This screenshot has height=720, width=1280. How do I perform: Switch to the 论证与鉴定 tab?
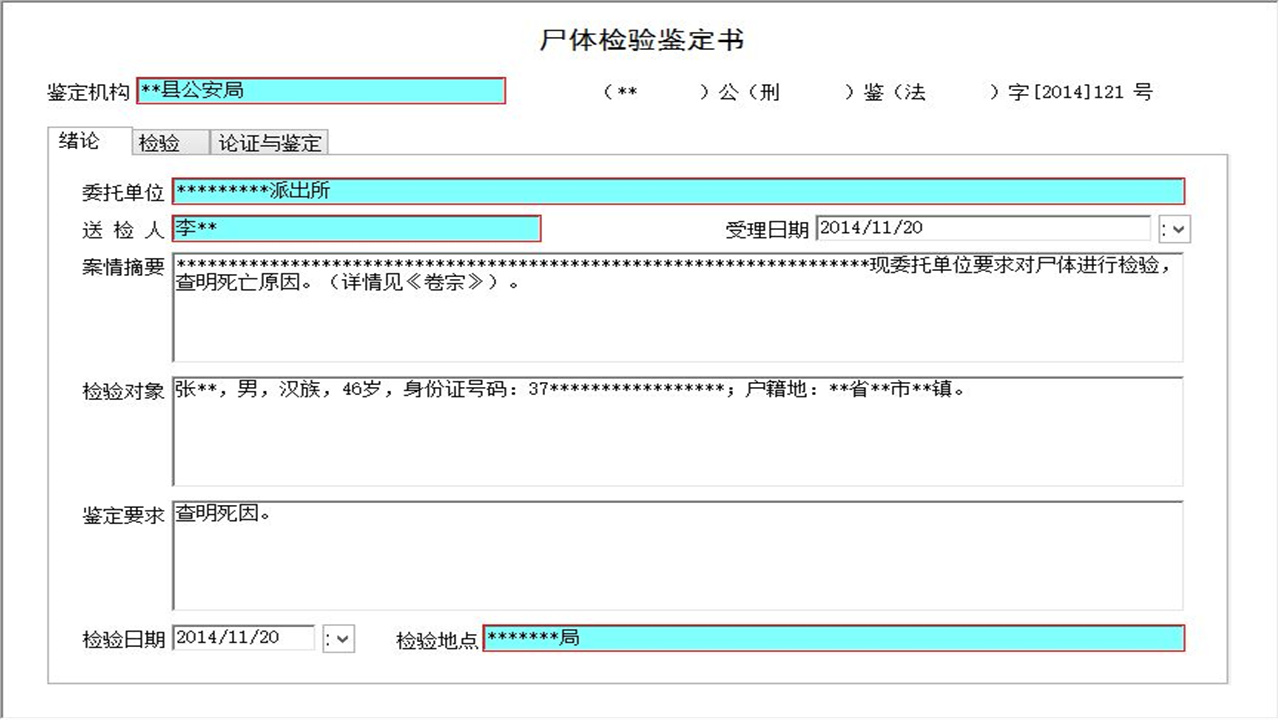[x=271, y=142]
